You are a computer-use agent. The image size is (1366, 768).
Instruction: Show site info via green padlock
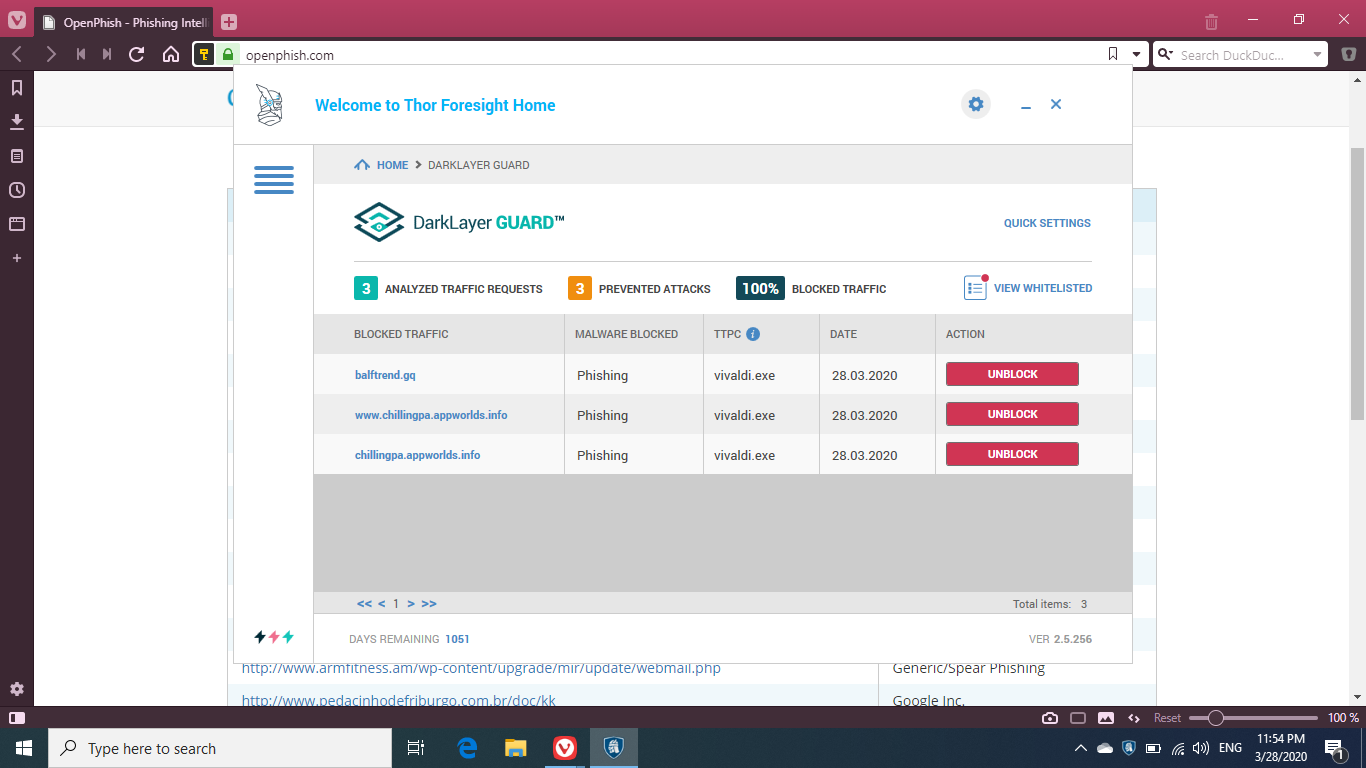(228, 55)
